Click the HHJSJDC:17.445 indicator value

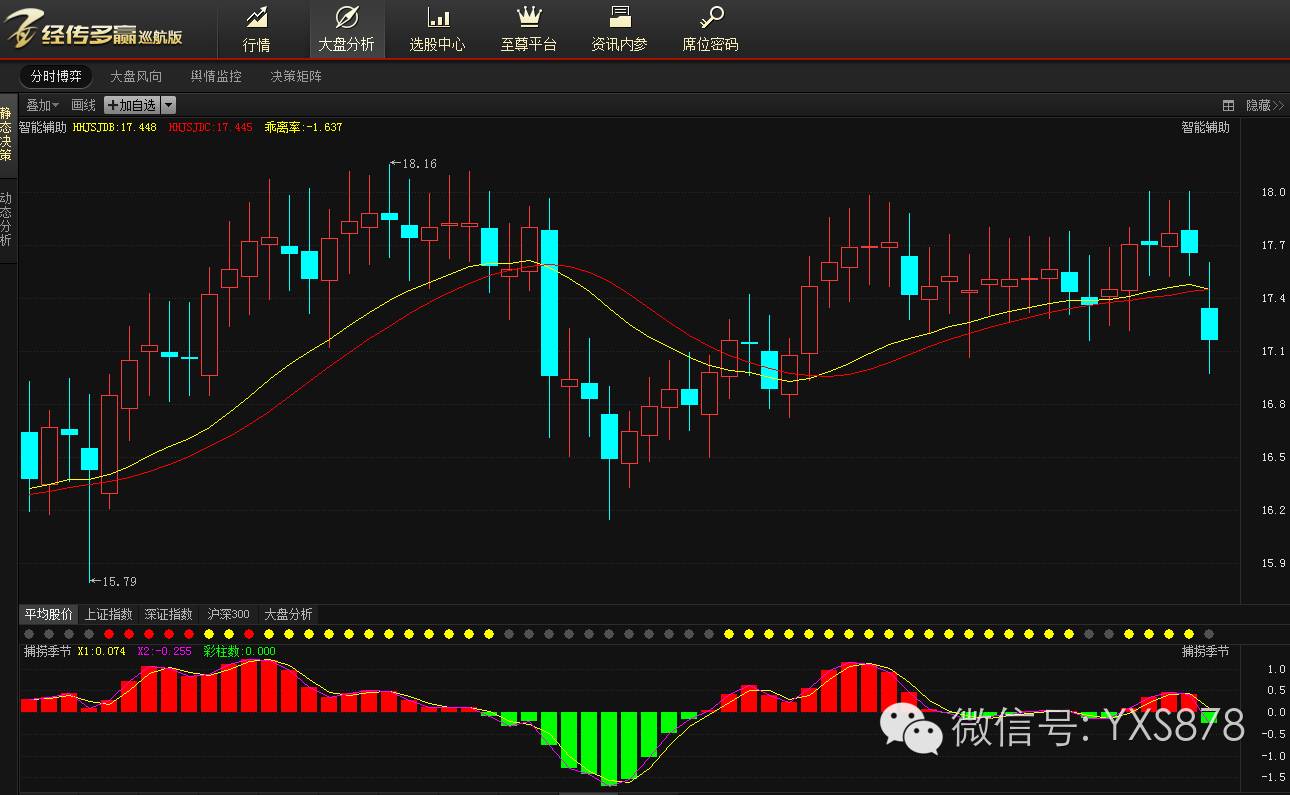pyautogui.click(x=210, y=128)
